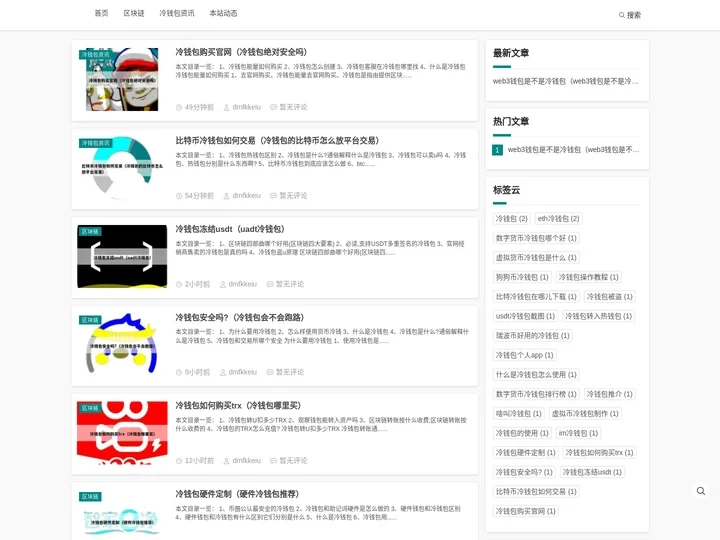This screenshot has width=720, height=540.
Task: Click clock icon beside 9小时前
Action: tap(179, 372)
